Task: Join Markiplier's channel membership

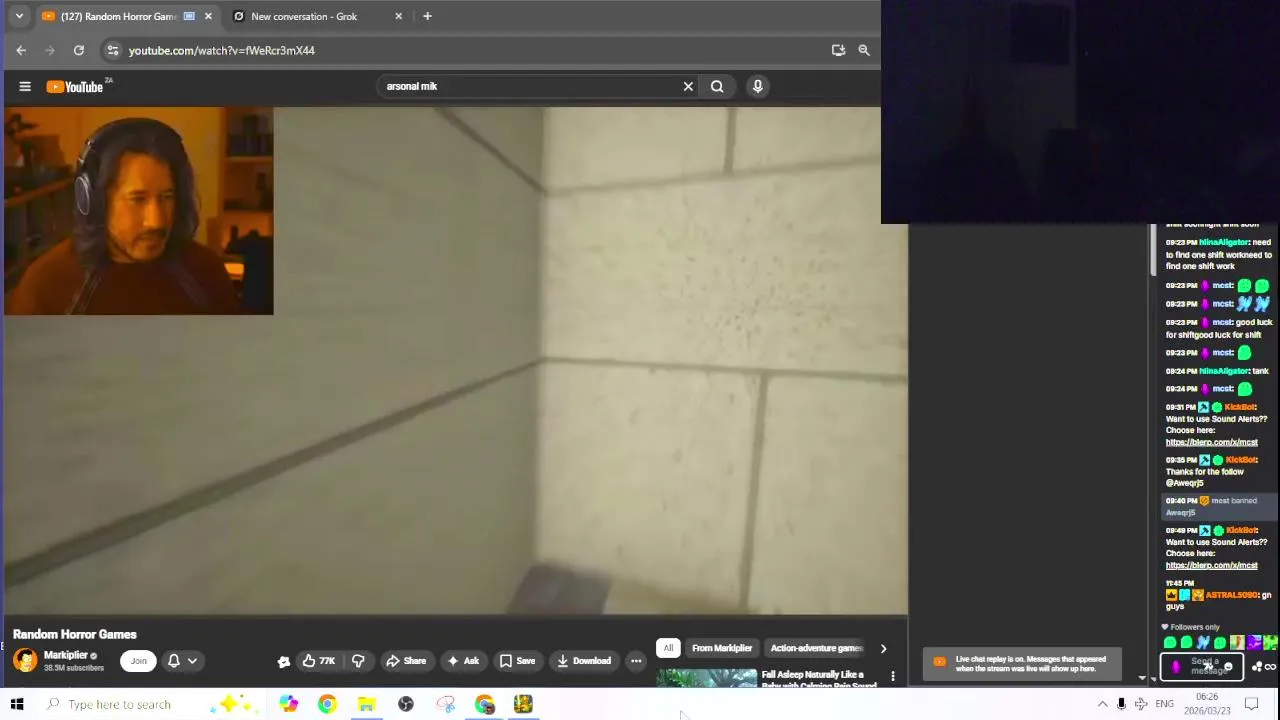Action: 138,661
